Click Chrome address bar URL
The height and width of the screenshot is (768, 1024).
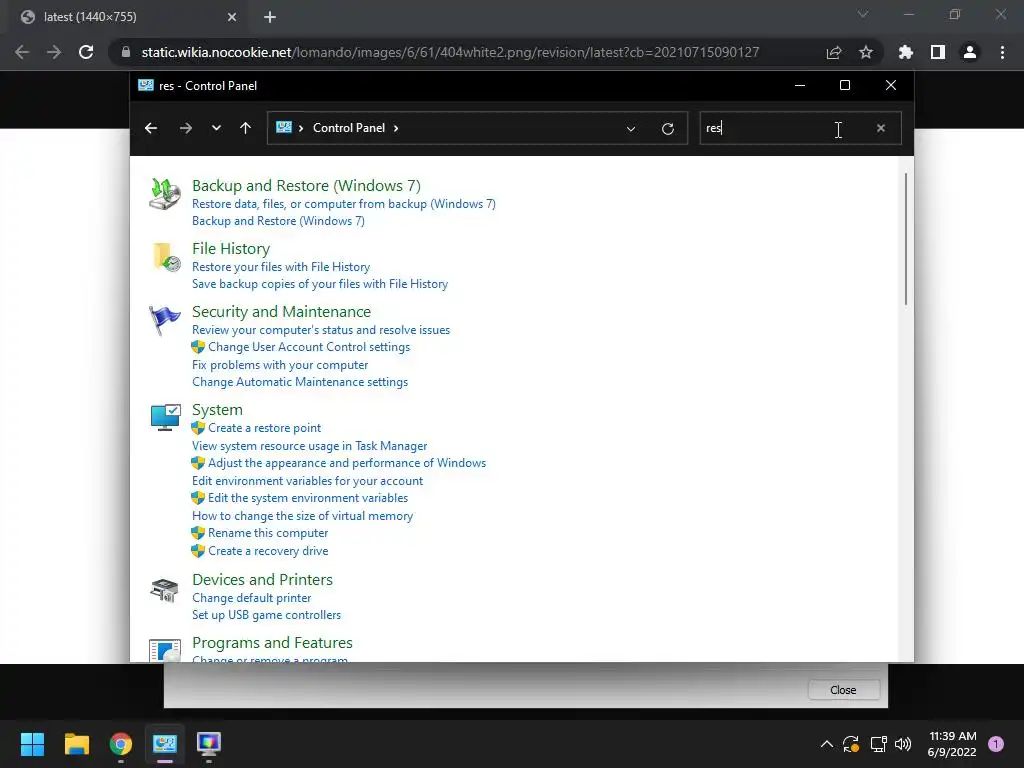(x=450, y=52)
